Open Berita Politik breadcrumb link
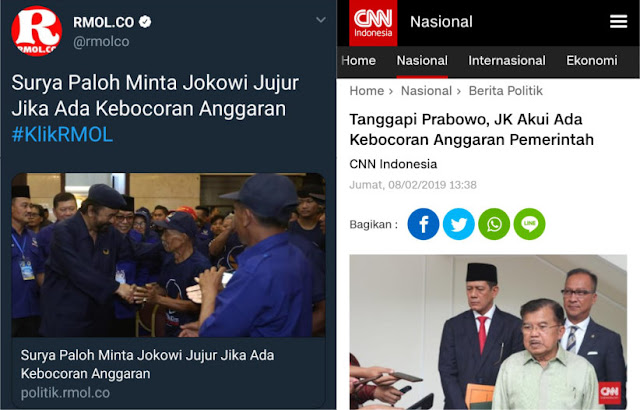 coord(505,91)
